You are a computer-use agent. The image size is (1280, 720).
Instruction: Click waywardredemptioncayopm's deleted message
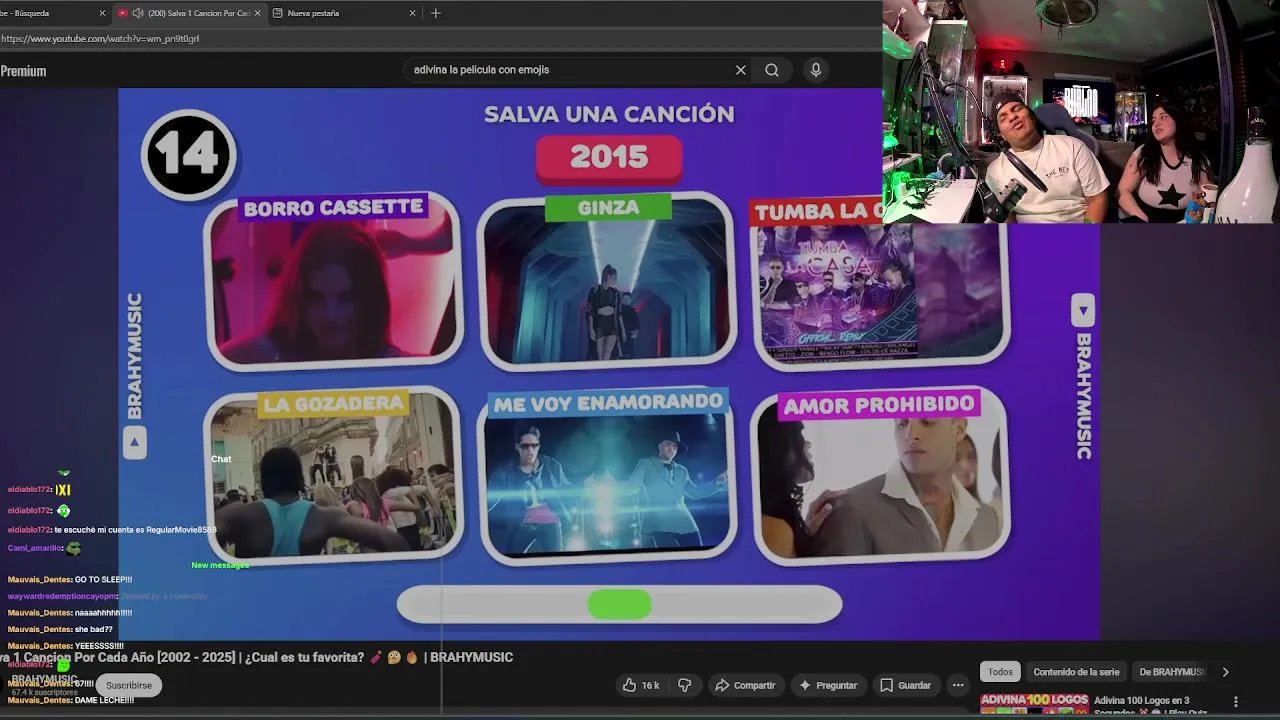click(x=108, y=596)
